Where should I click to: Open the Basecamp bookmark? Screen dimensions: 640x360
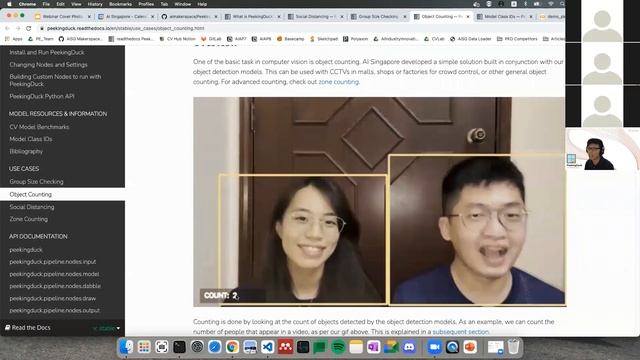[x=291, y=39]
